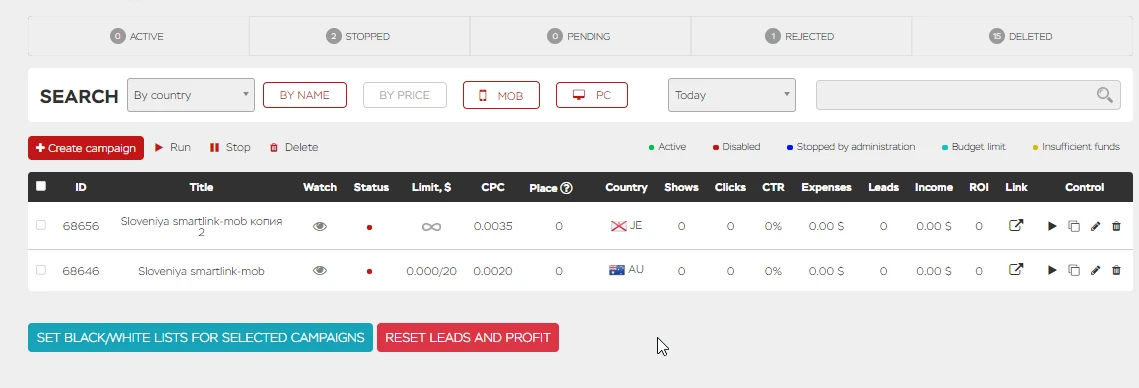1139x388 pixels.
Task: Open external link for campaign 68656
Action: point(1016,226)
